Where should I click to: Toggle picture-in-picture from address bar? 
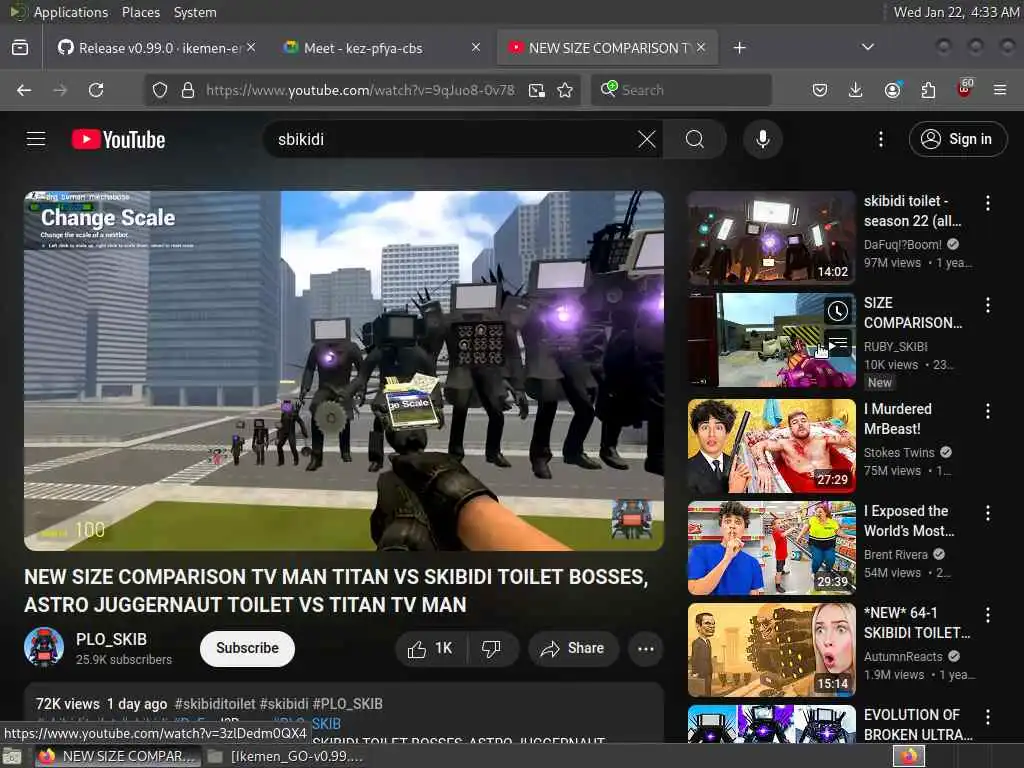(537, 90)
